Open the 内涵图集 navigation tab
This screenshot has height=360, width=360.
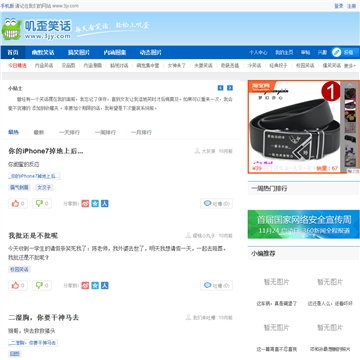115,52
